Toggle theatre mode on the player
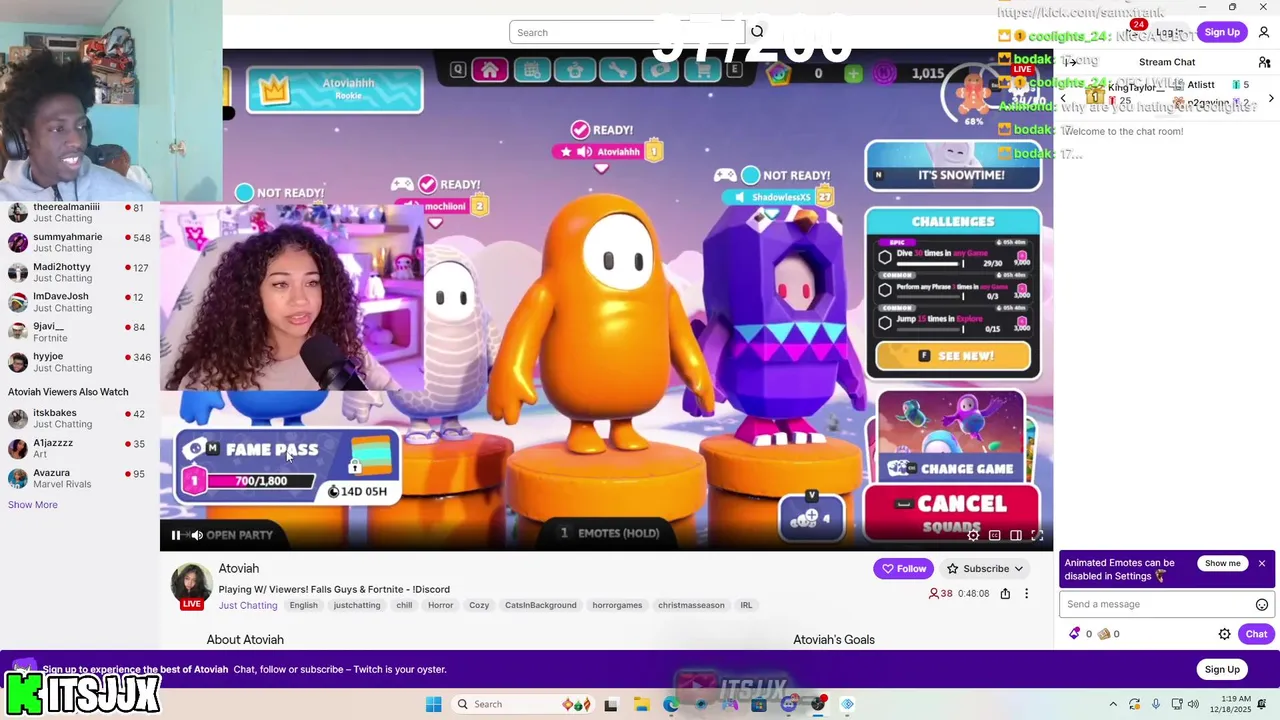Screen dimensions: 1280x720 [x=1015, y=535]
